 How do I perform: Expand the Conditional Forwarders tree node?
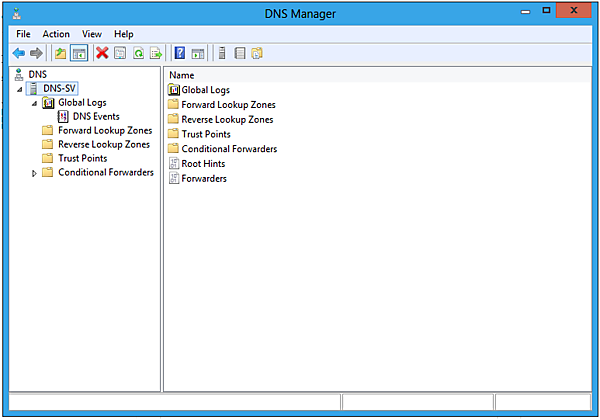click(x=34, y=173)
